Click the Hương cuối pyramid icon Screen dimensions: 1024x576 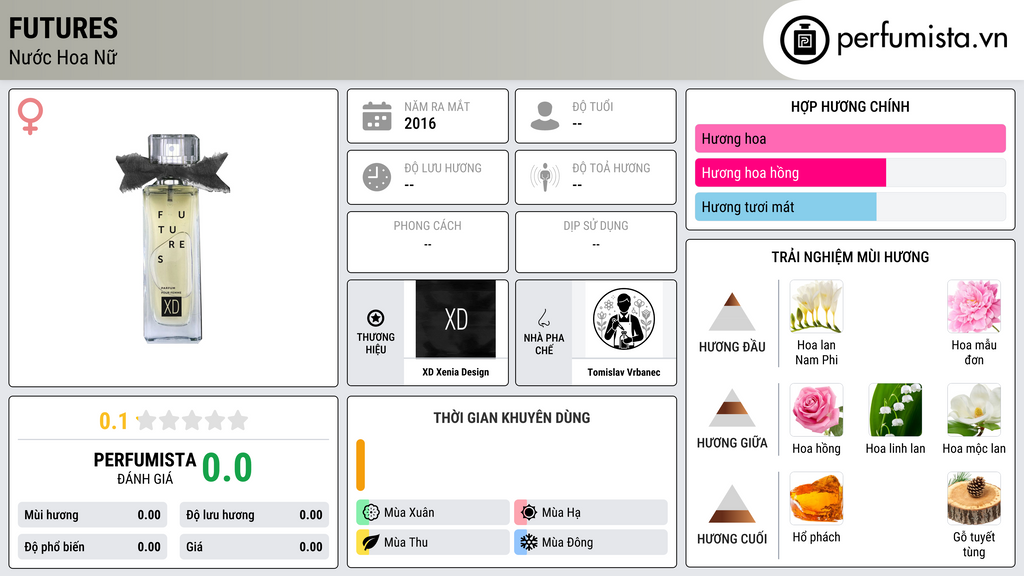click(732, 504)
